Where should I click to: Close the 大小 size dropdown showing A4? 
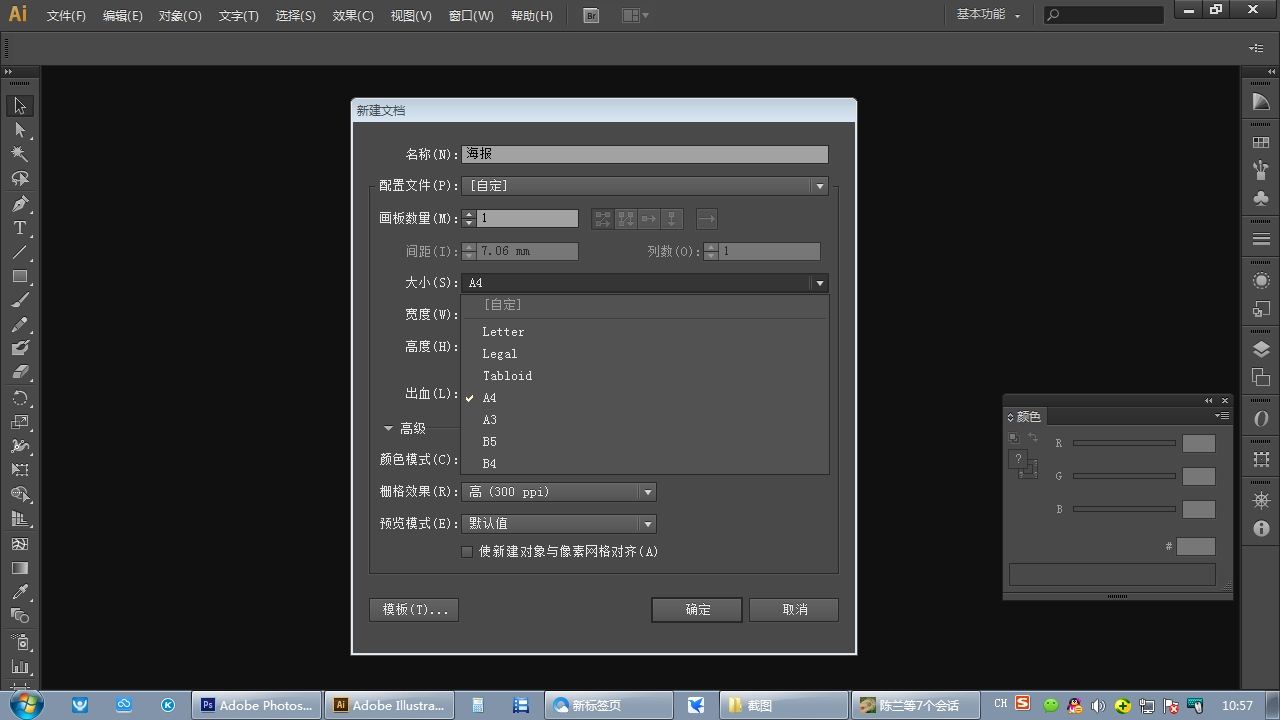(644, 283)
